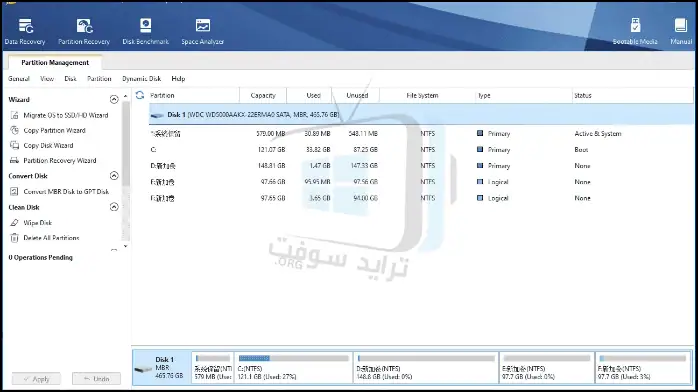Click the sidebar scroll-down arrow
The height and width of the screenshot is (392, 698).
pos(126,246)
